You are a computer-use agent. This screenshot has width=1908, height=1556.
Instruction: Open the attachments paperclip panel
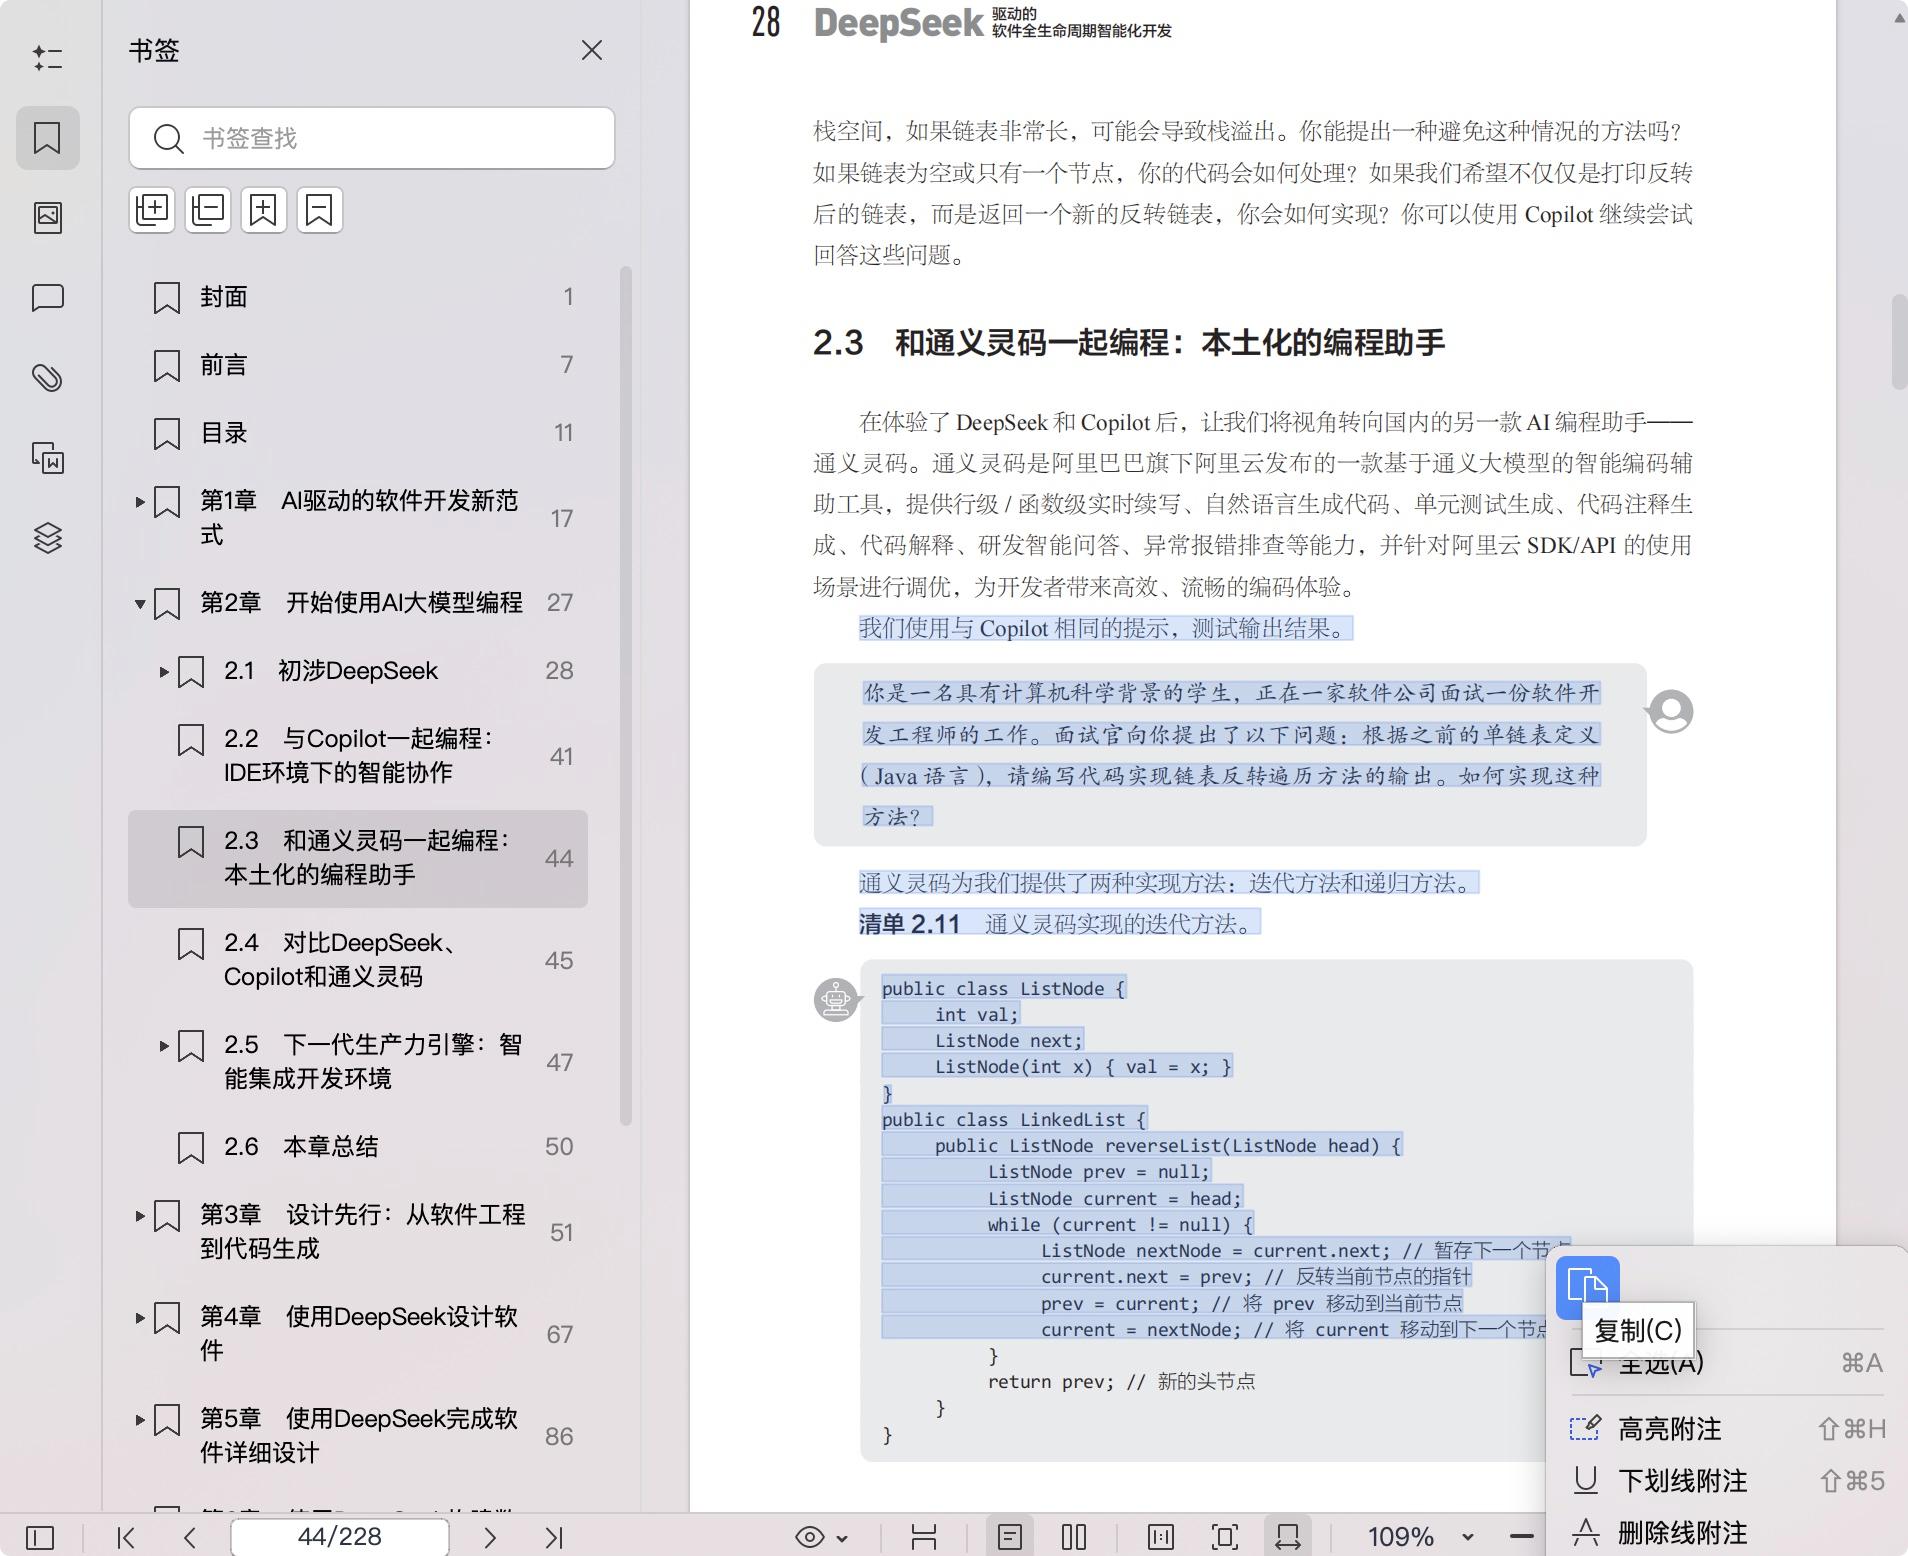pyautogui.click(x=47, y=377)
